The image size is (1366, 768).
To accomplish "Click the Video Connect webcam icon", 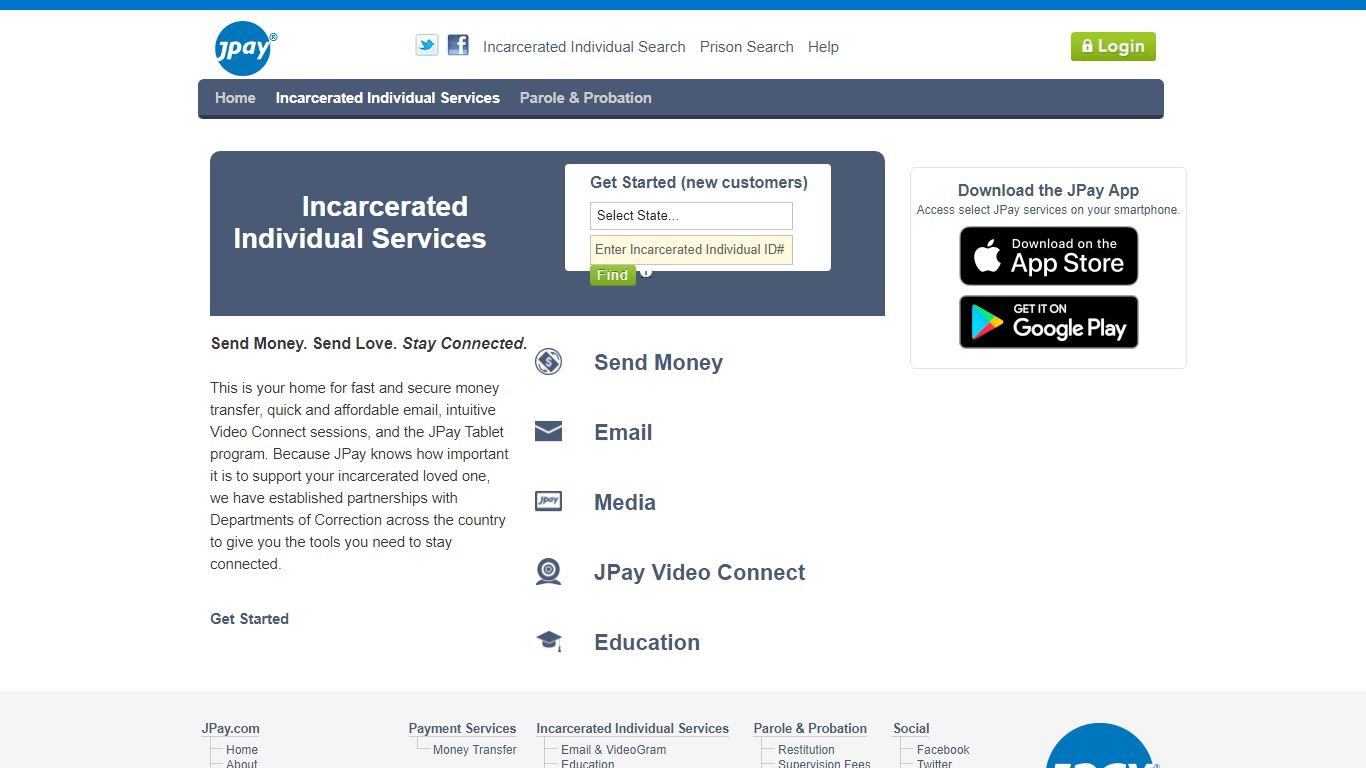I will 548,571.
